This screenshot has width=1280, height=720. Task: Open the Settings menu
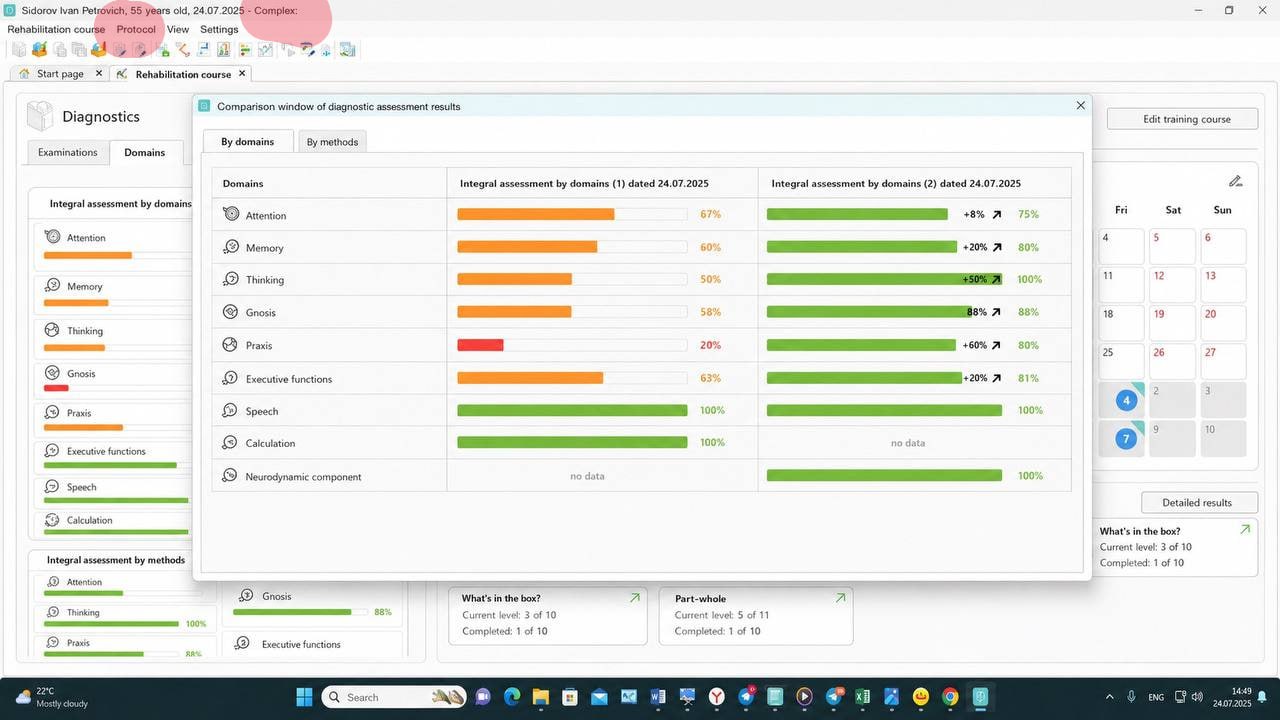pos(219,29)
